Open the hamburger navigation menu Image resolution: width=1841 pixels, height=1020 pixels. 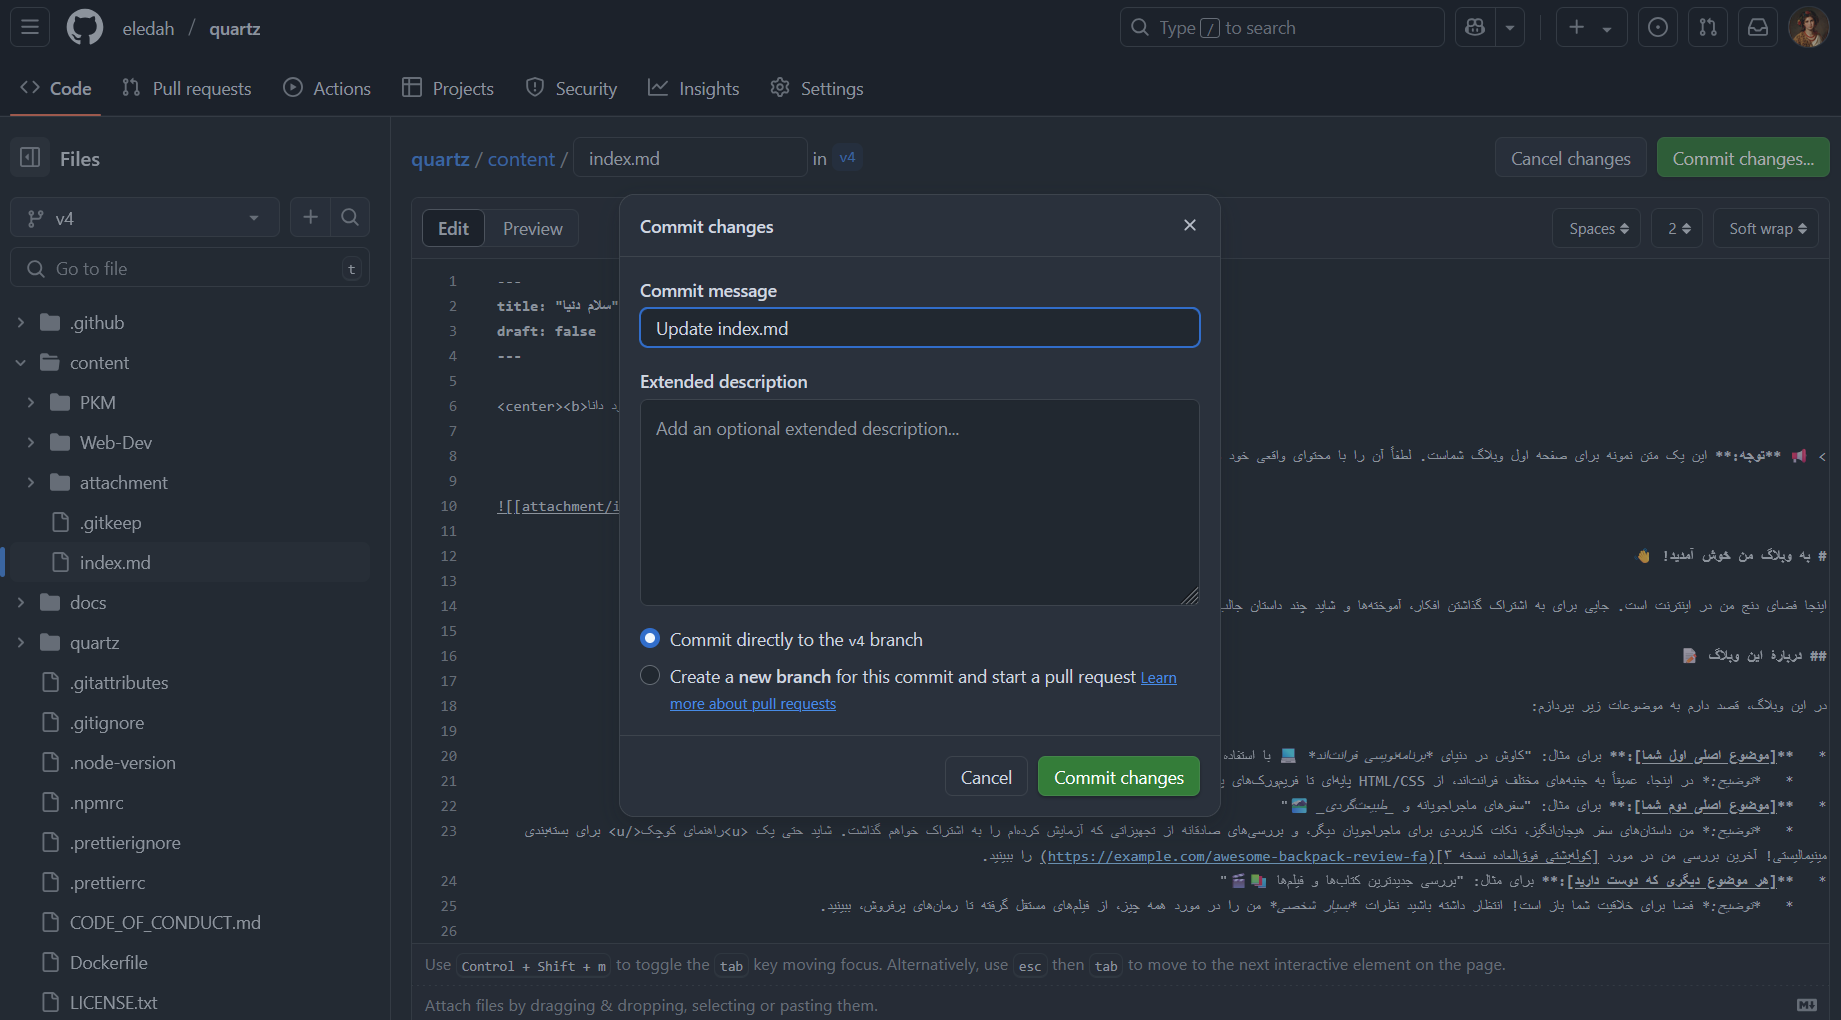tap(30, 27)
